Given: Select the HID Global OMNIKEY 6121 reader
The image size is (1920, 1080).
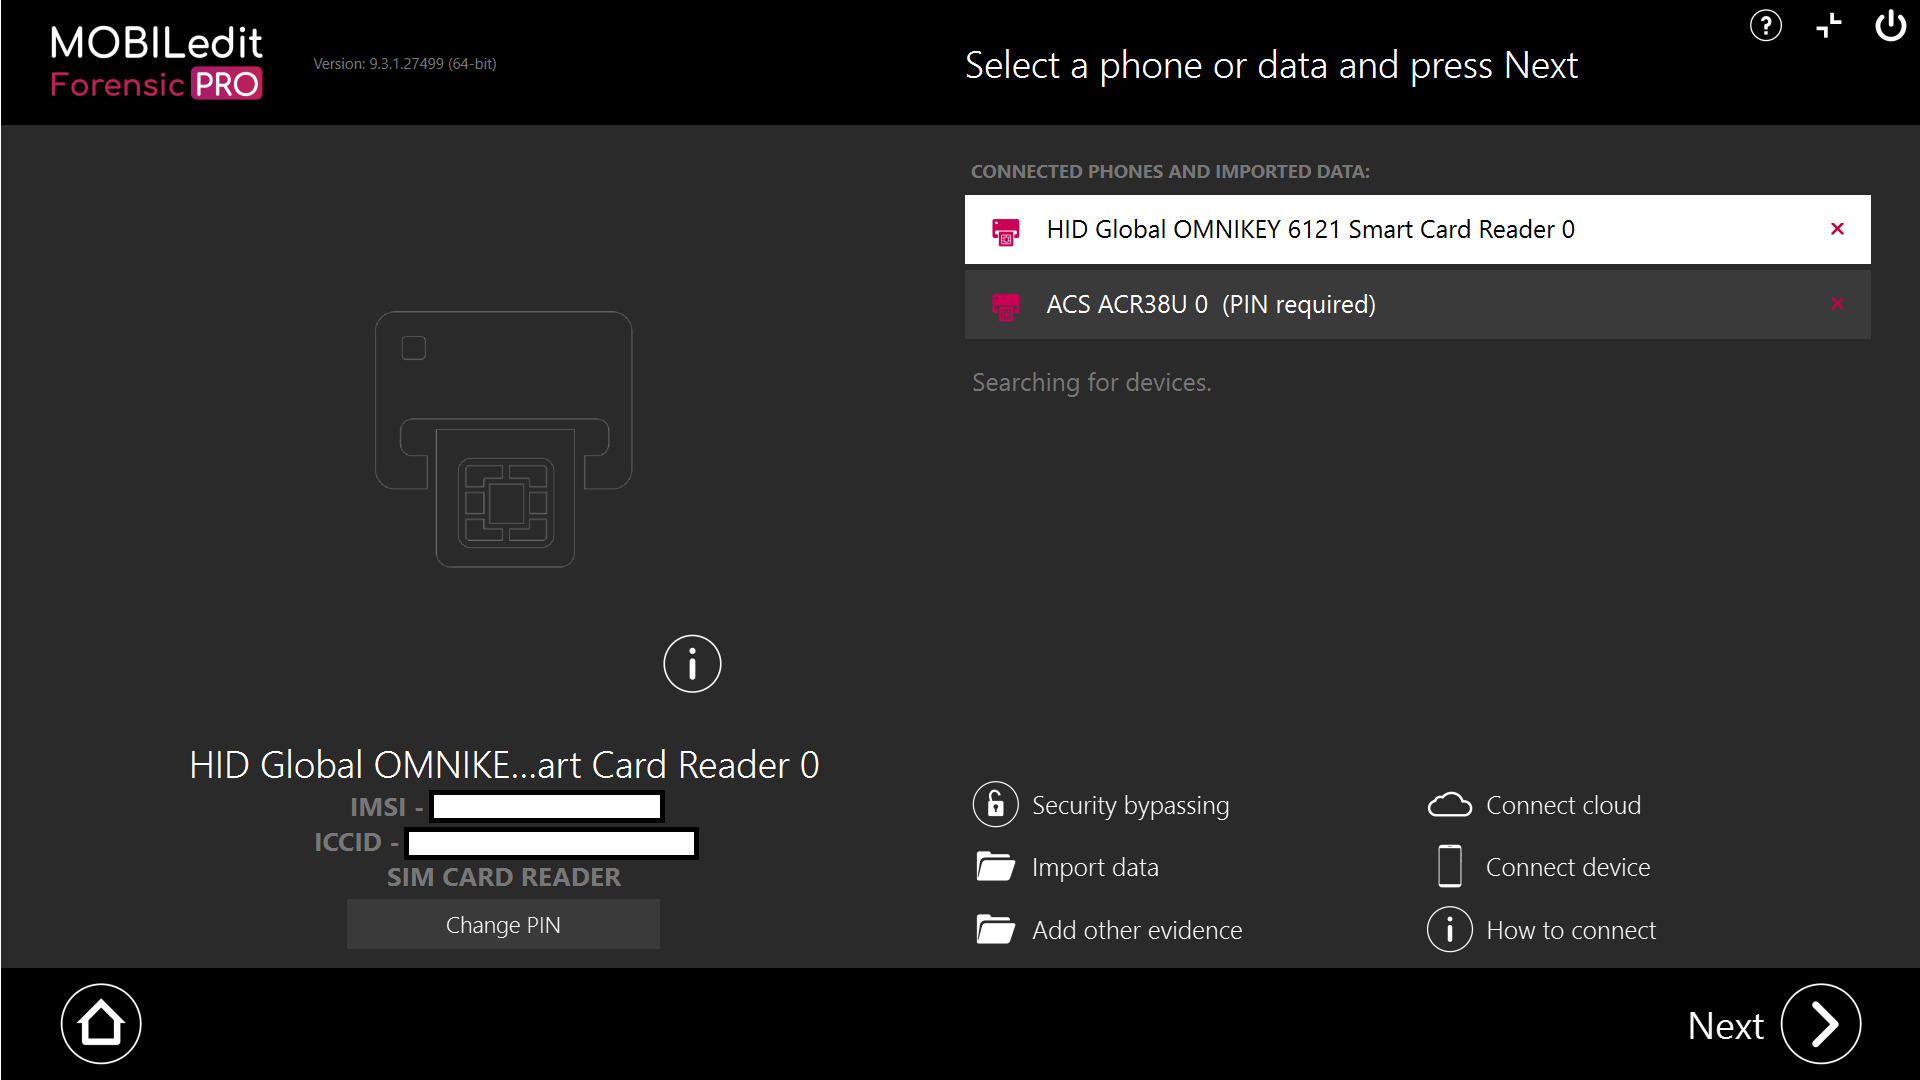Looking at the screenshot, I should tap(1310, 229).
